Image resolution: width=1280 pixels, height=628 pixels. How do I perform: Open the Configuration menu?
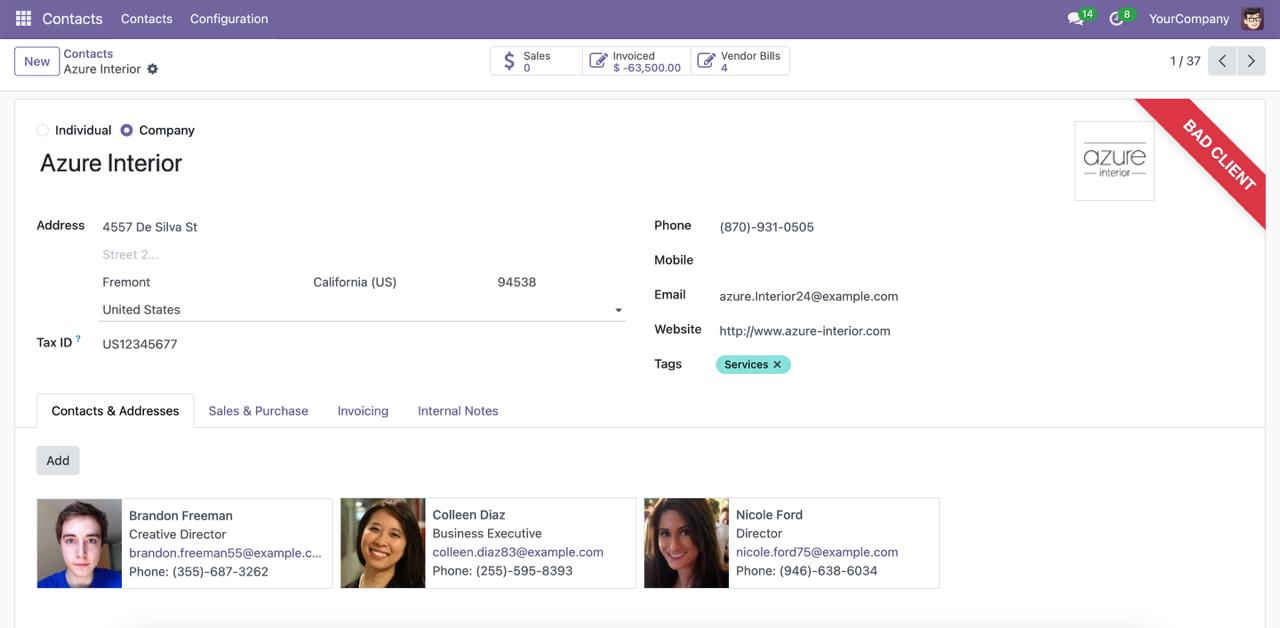click(229, 18)
